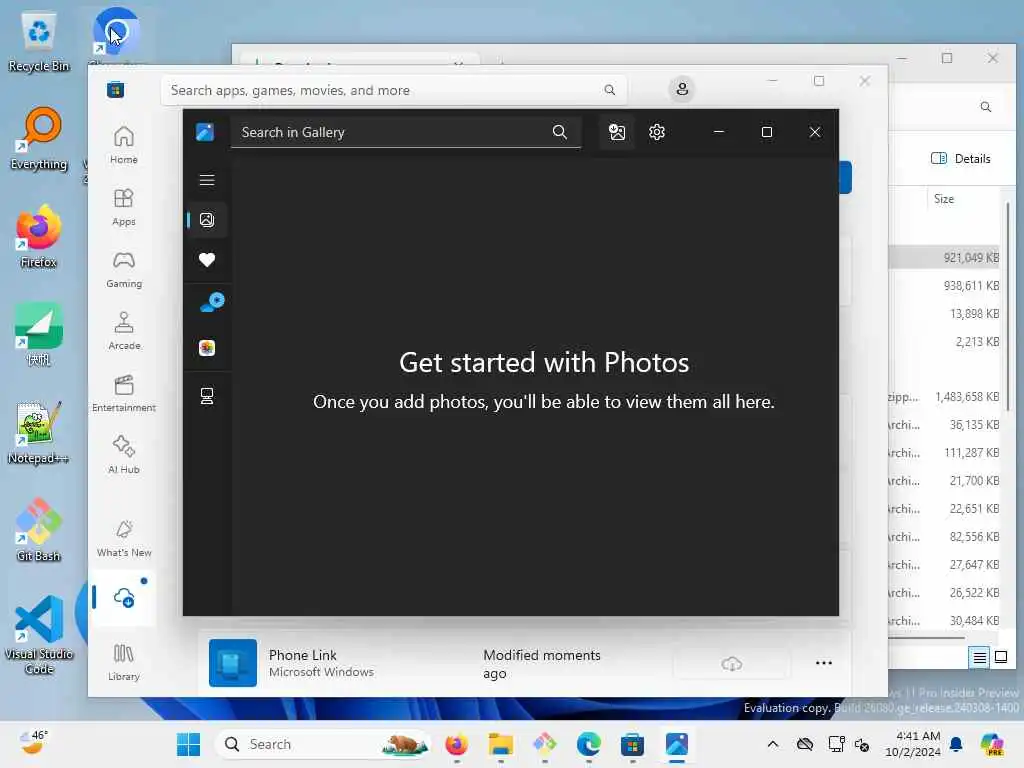Open Favorites heart in Photos sidebar

(x=207, y=260)
